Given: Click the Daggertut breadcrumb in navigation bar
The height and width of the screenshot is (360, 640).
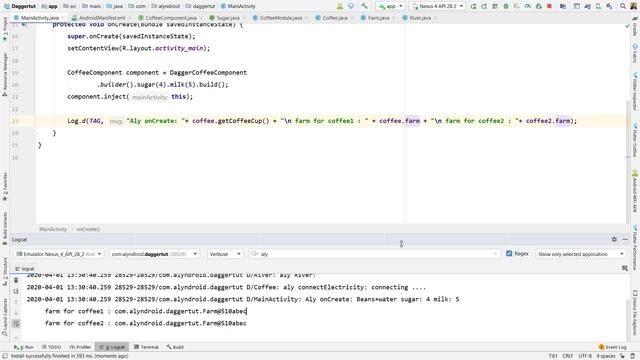Looking at the screenshot, I should pos(19,6).
